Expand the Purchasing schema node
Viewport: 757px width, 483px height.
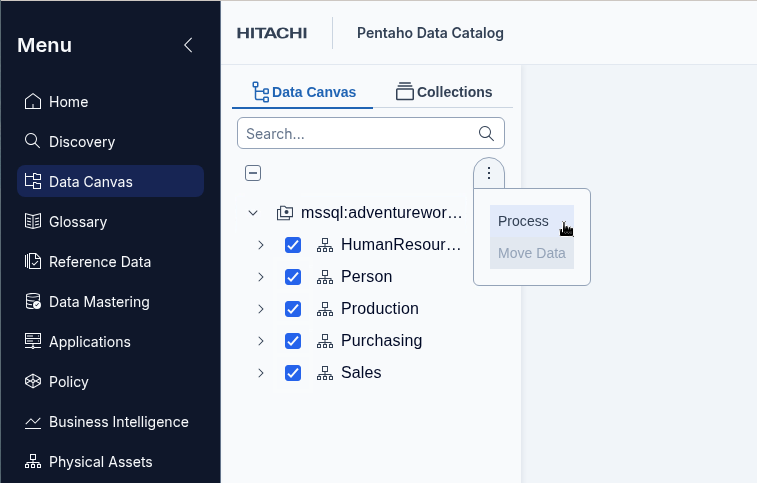pyautogui.click(x=260, y=341)
